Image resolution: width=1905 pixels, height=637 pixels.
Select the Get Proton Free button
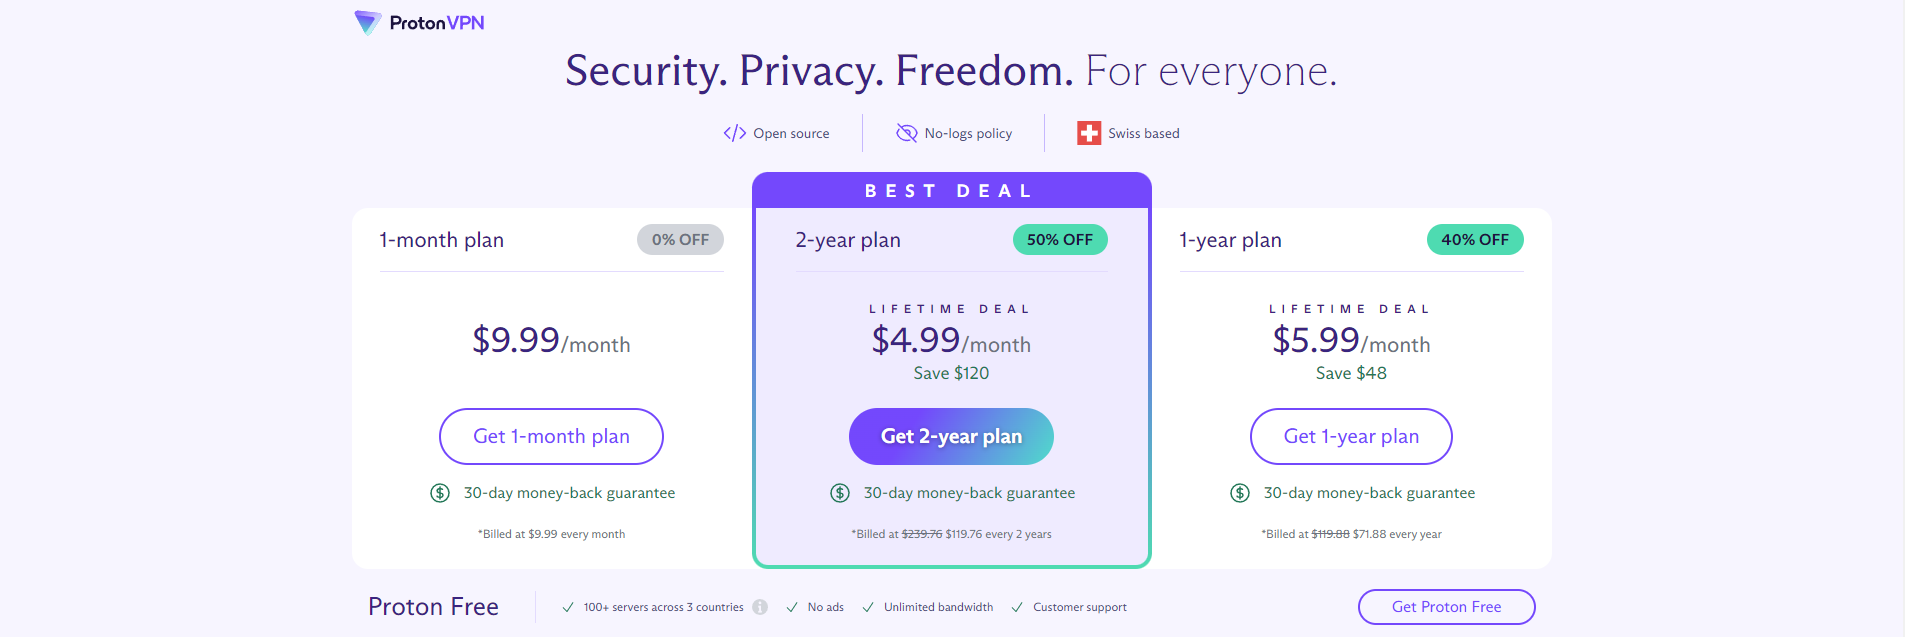pyautogui.click(x=1446, y=607)
